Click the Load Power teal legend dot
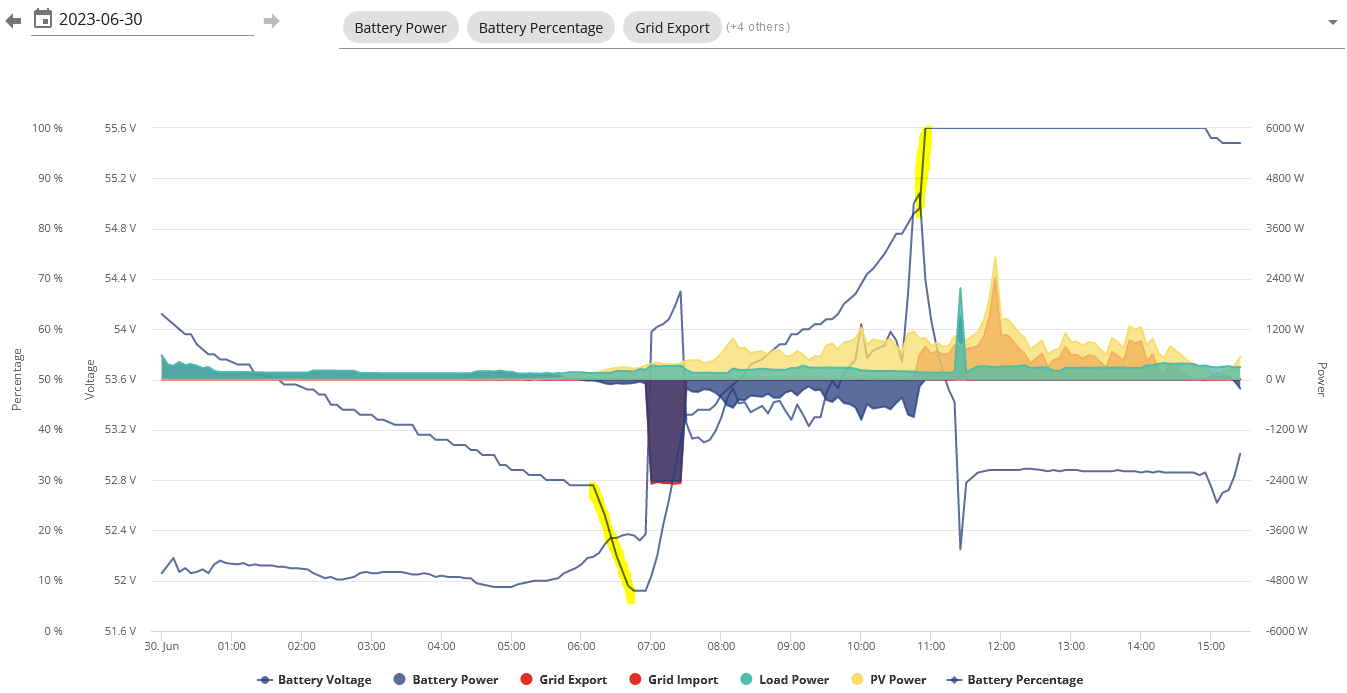1347x693 pixels. pyautogui.click(x=746, y=680)
